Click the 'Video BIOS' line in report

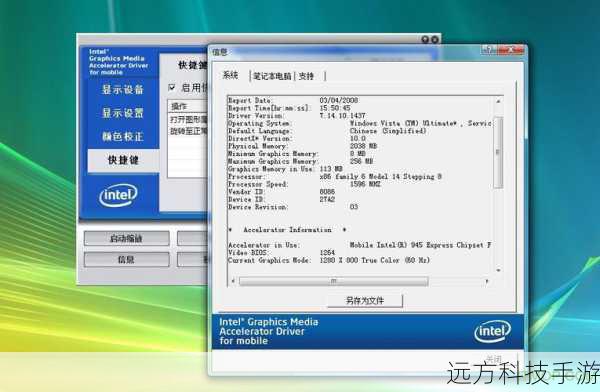pos(282,252)
